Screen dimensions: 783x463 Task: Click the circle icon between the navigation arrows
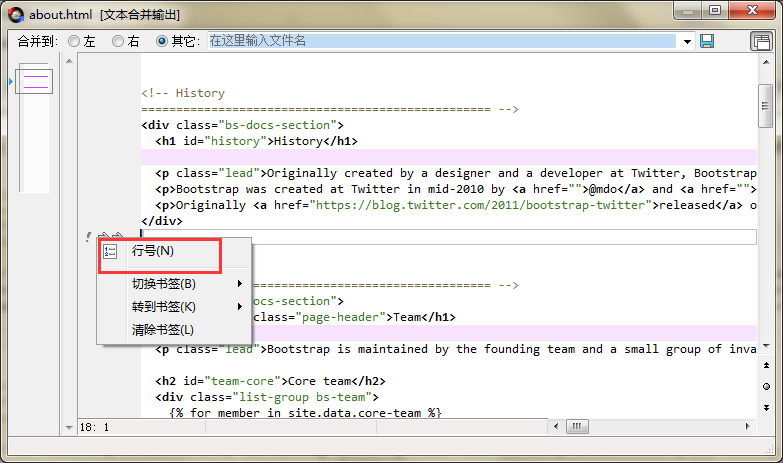click(766, 387)
